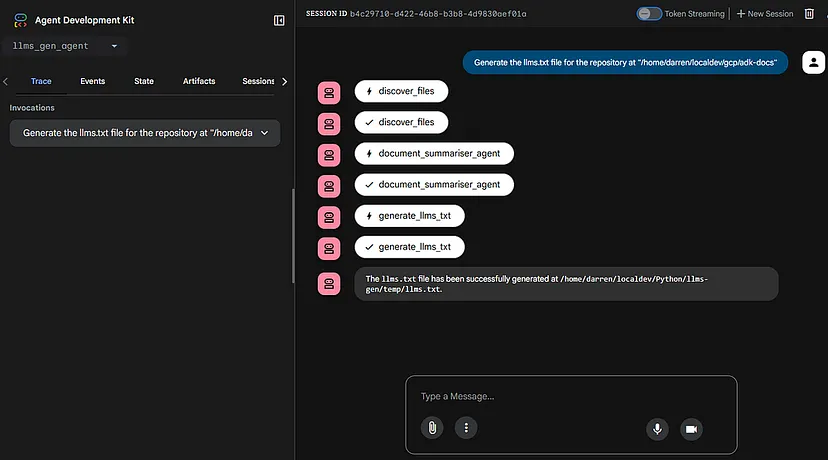Click the microphone icon in message box
Image resolution: width=828 pixels, height=460 pixels.
click(x=657, y=428)
